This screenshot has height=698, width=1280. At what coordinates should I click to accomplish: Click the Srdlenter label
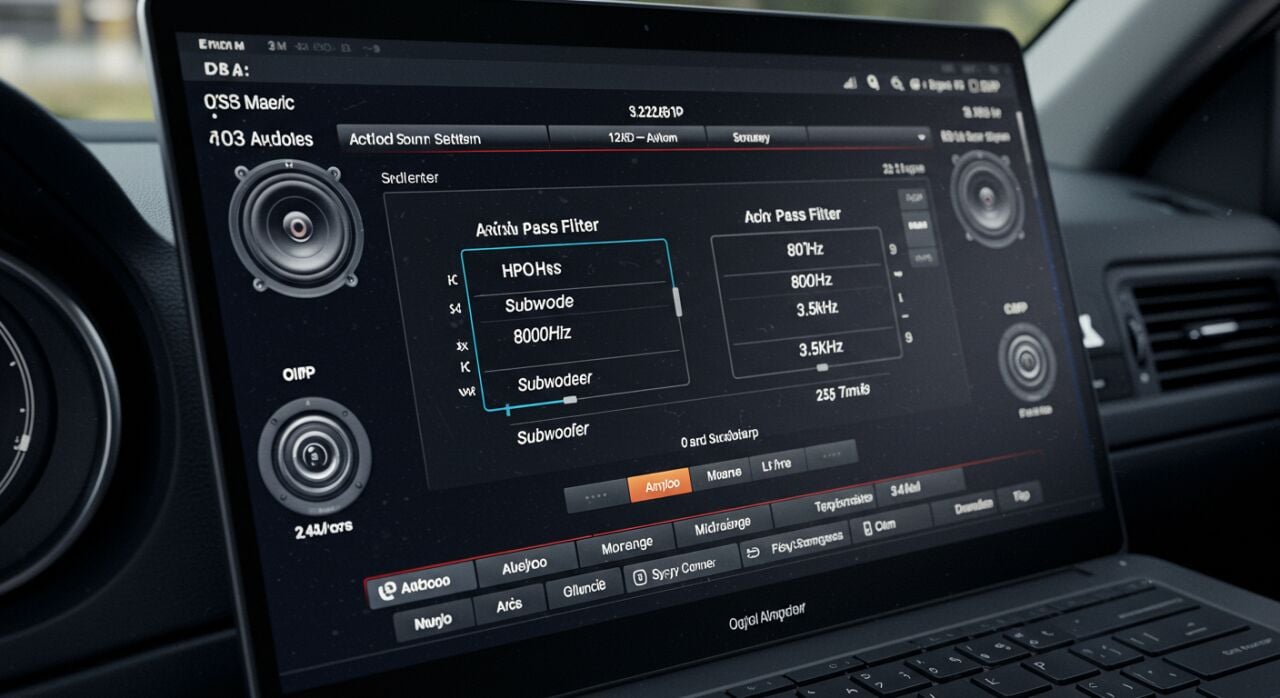[x=409, y=178]
